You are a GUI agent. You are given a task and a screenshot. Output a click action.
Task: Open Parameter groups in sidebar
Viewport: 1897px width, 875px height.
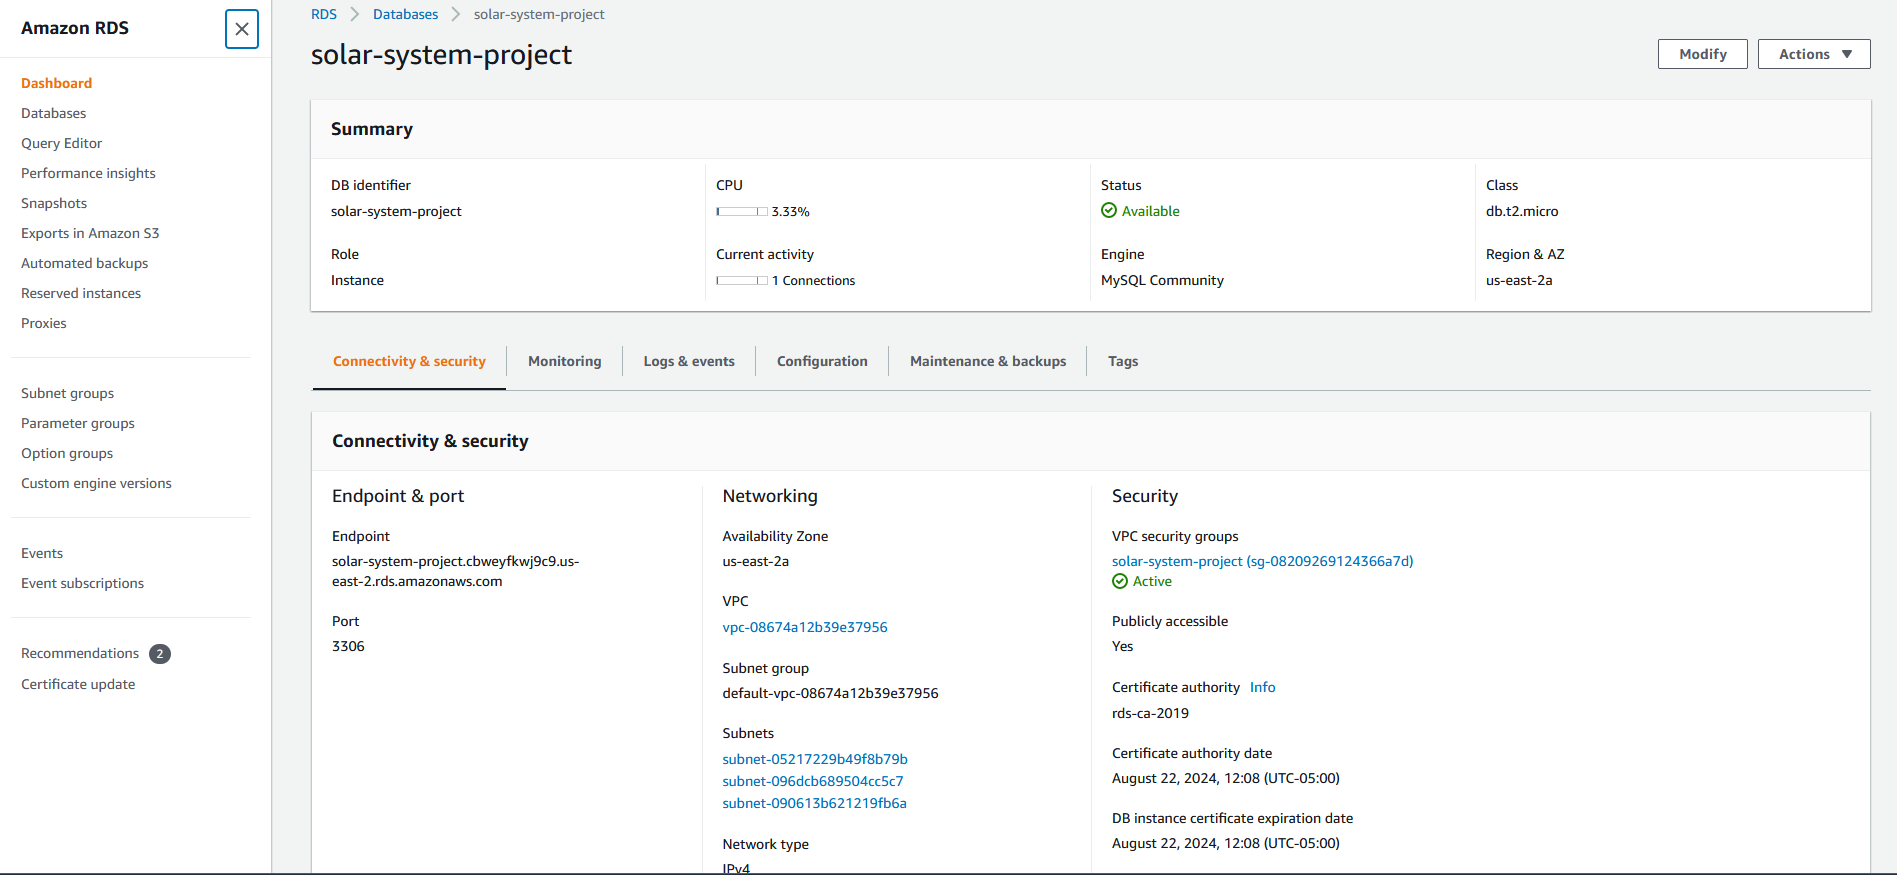(x=78, y=423)
